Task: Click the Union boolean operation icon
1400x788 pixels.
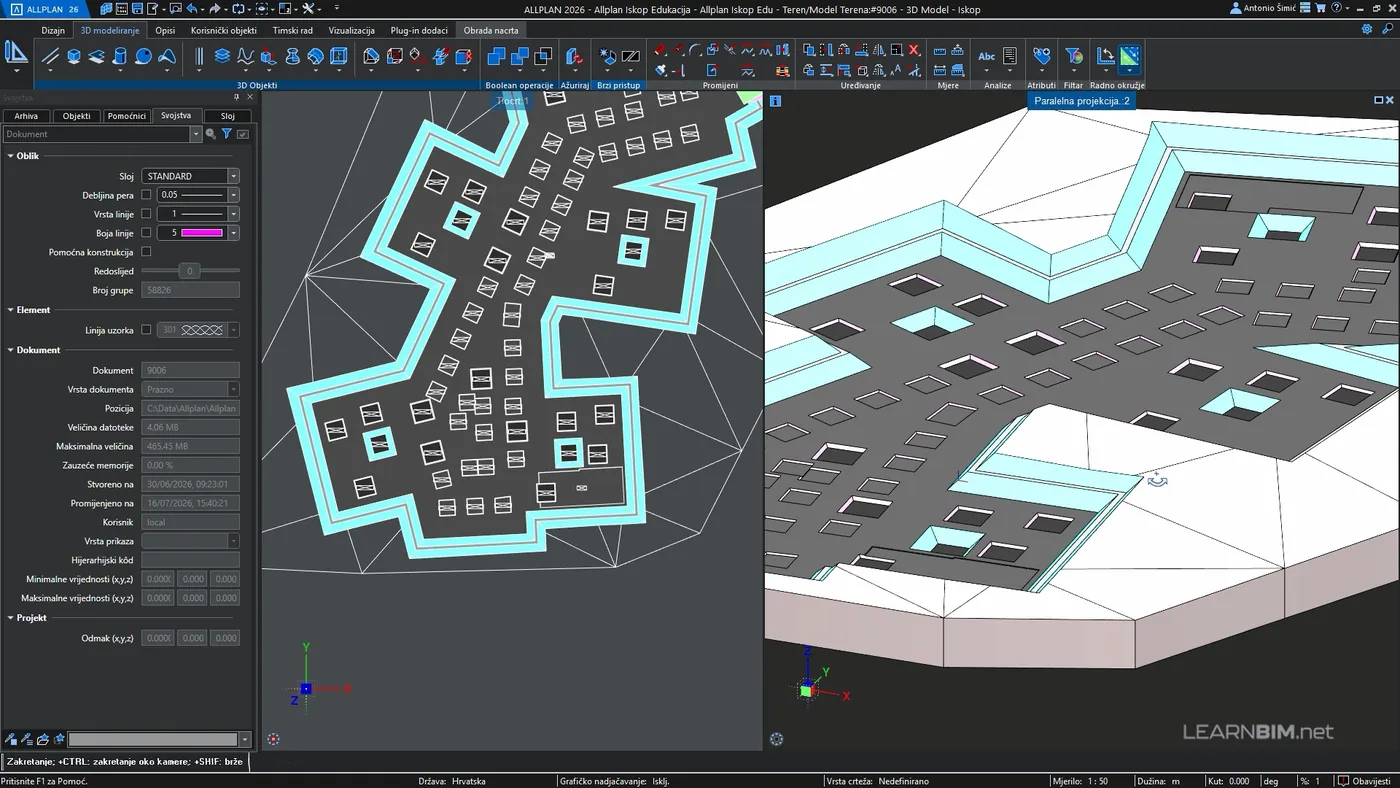Action: 495,57
